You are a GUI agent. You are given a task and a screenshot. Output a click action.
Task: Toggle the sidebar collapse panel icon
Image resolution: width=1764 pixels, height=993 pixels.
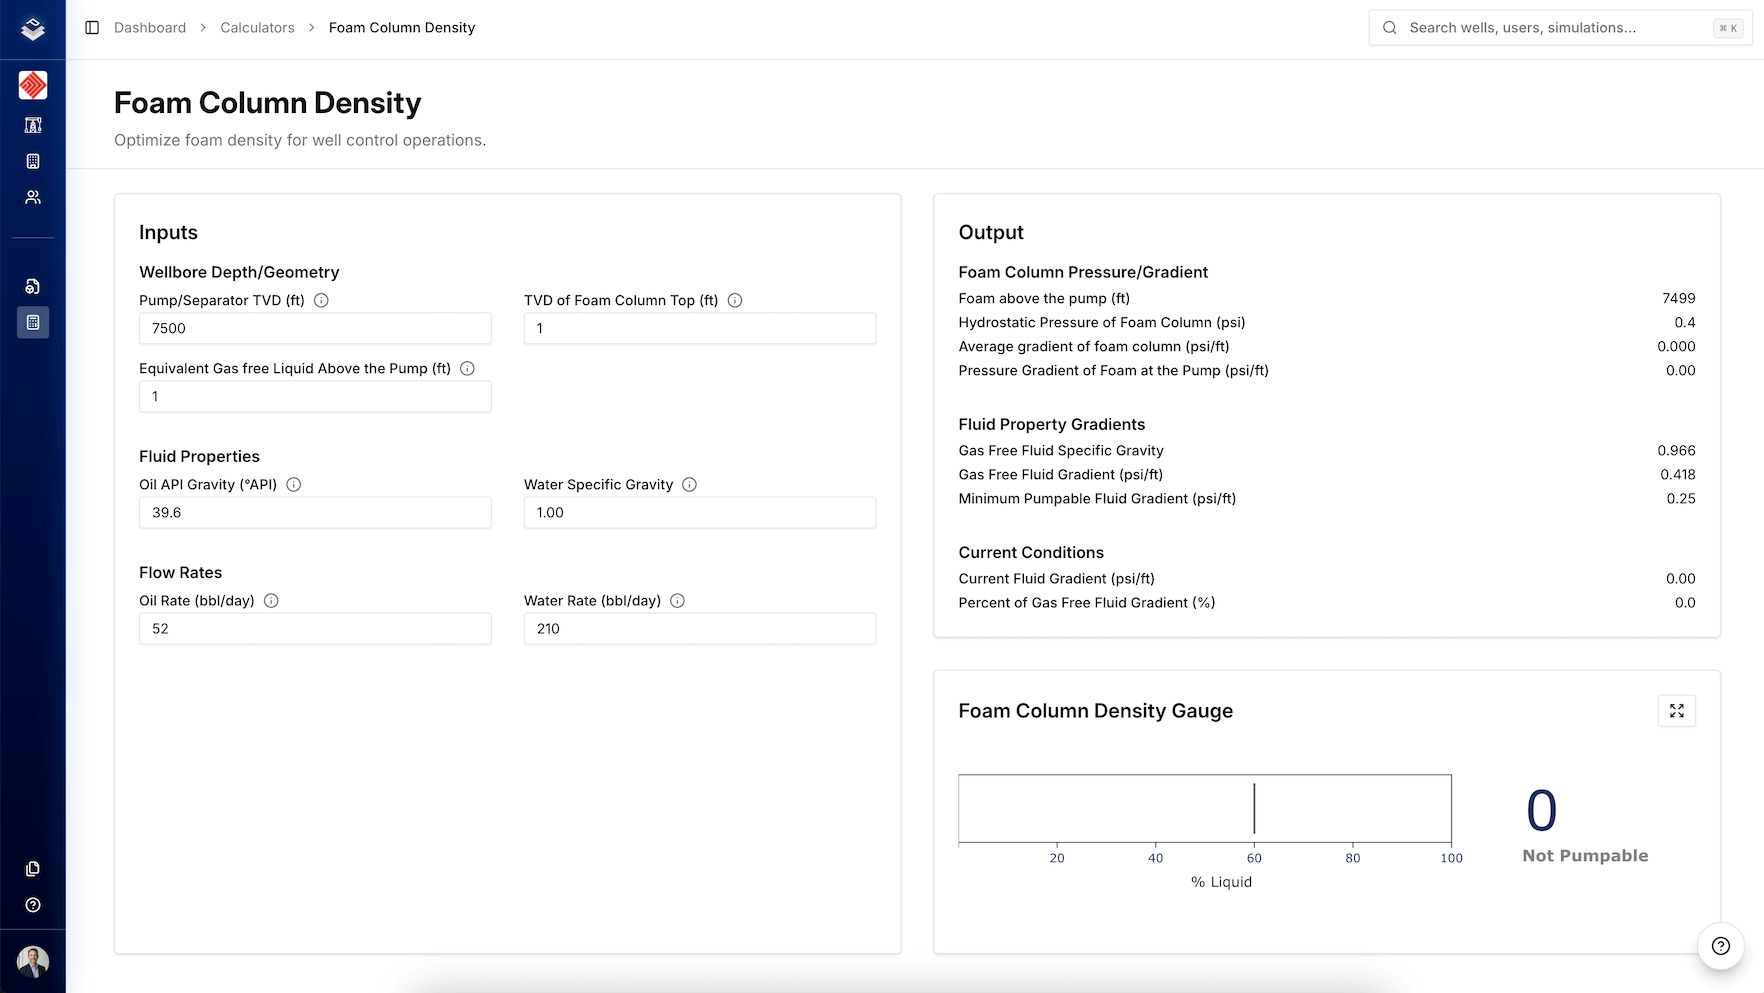click(x=93, y=27)
